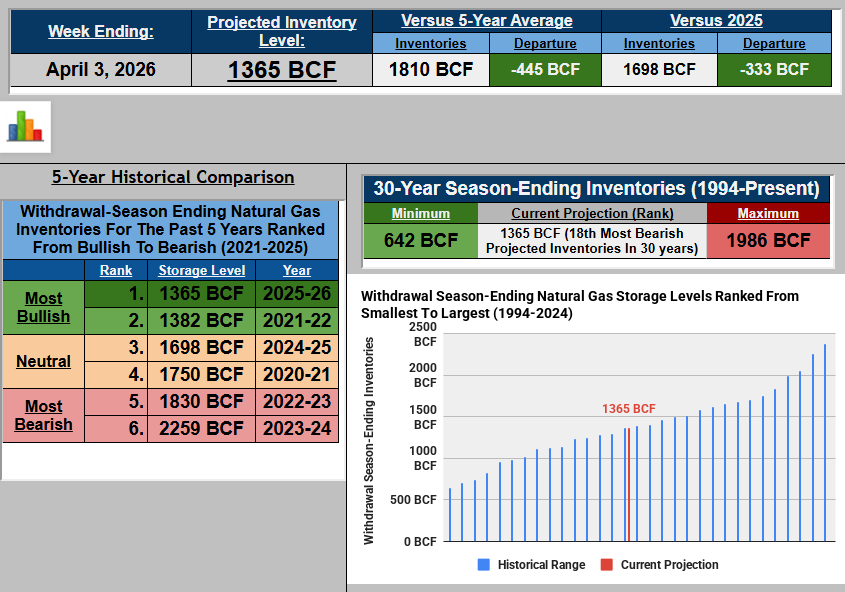Image resolution: width=845 pixels, height=592 pixels.
Task: Click the Week Ending header link
Action: pos(101,31)
